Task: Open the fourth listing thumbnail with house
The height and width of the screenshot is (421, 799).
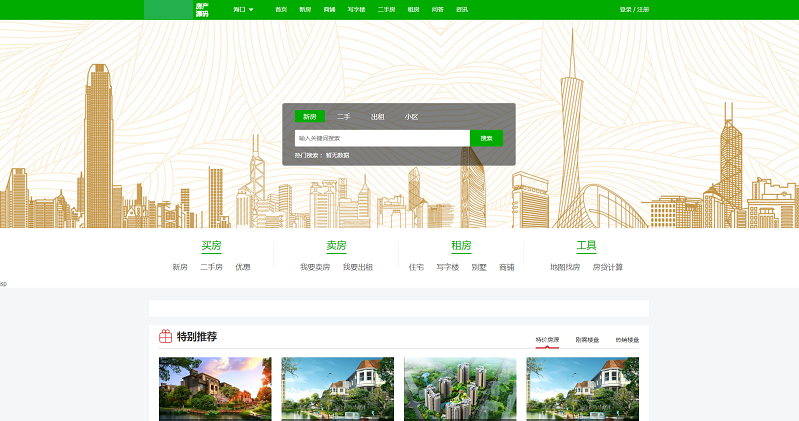Action: click(582, 389)
